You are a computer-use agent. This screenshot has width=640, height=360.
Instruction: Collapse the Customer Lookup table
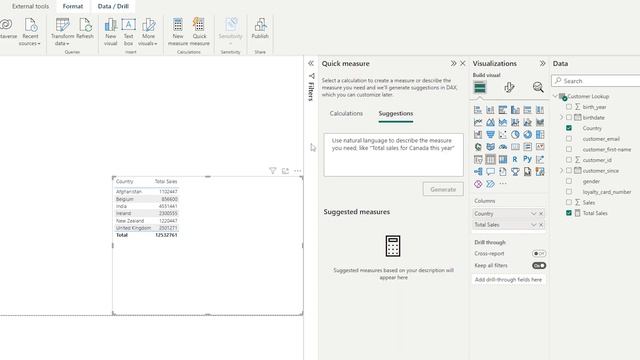point(556,96)
